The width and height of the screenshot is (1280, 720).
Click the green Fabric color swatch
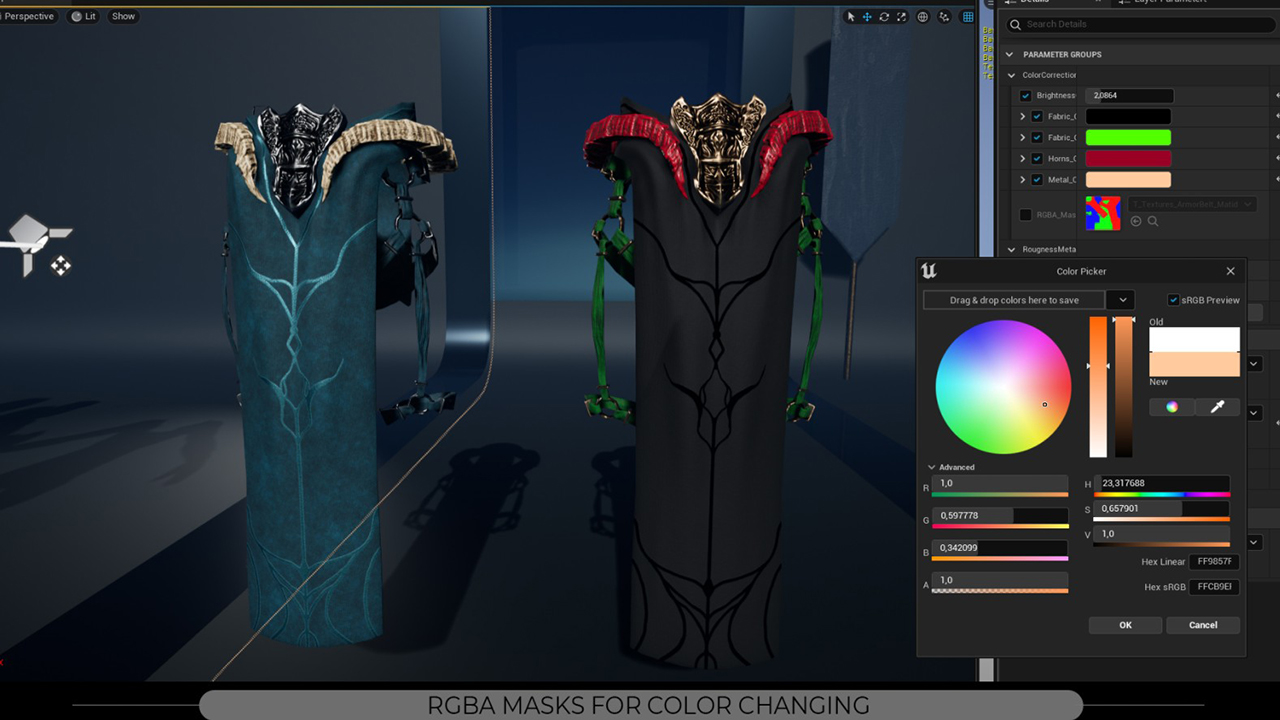(x=1128, y=138)
